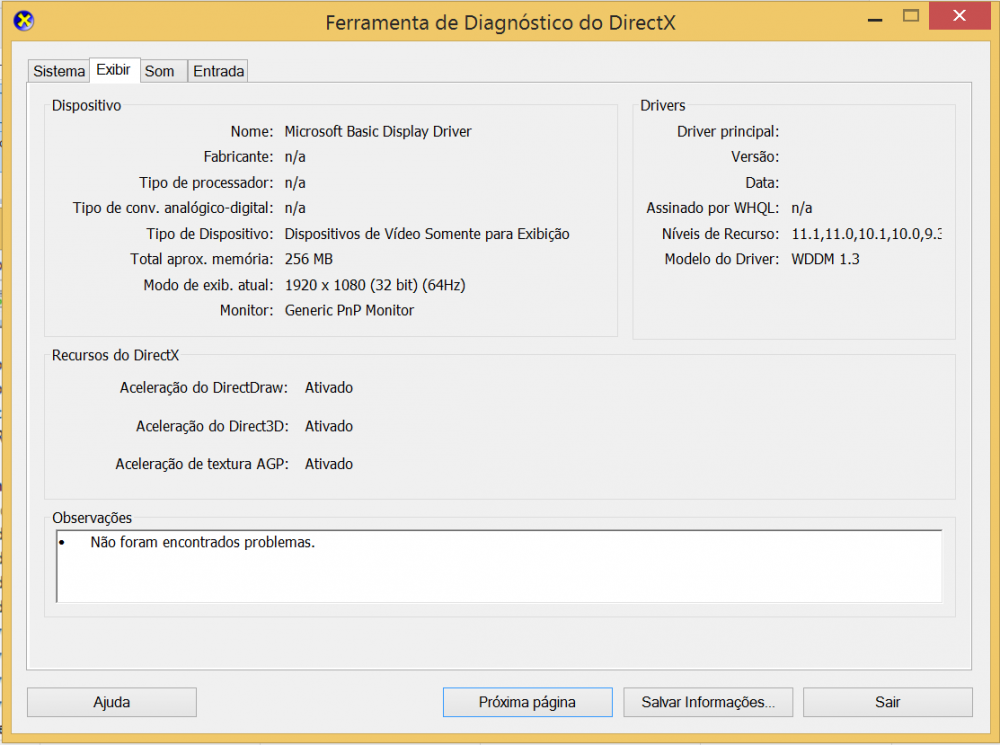Click the '256 MB' memory value
The width and height of the screenshot is (1000, 745).
coord(309,259)
